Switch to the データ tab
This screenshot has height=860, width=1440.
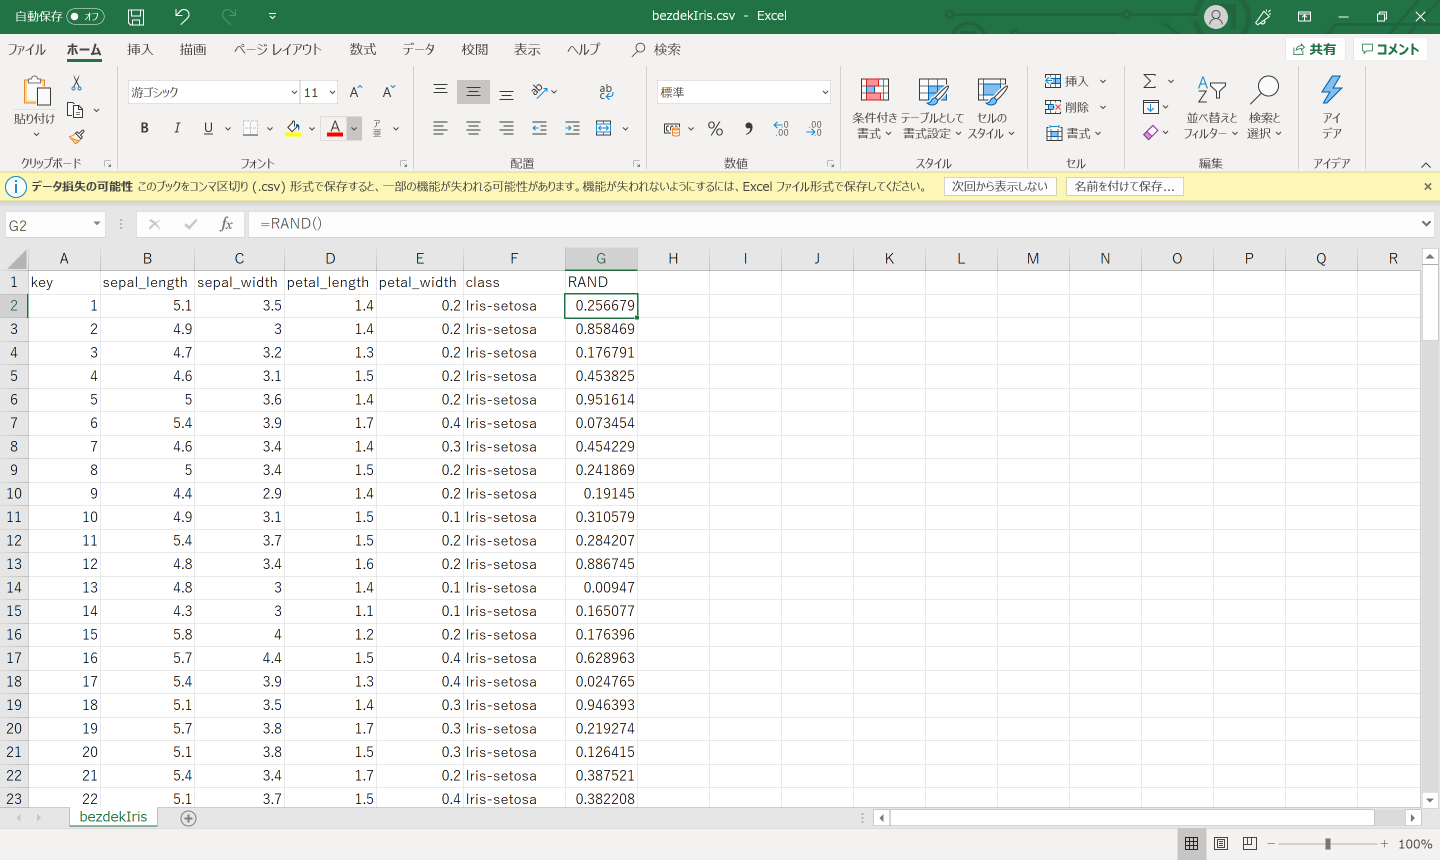[x=419, y=50]
